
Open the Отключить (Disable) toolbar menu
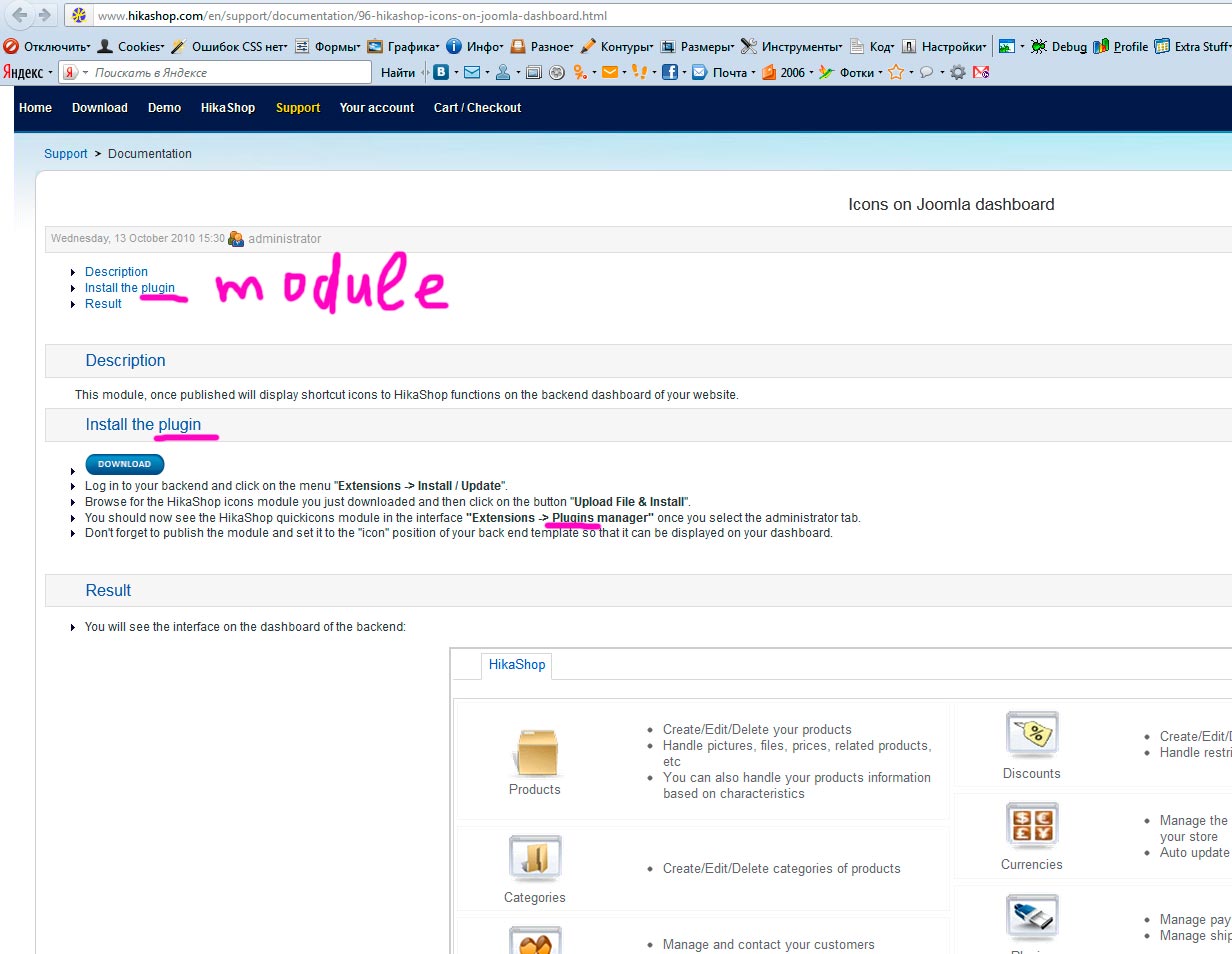47,47
